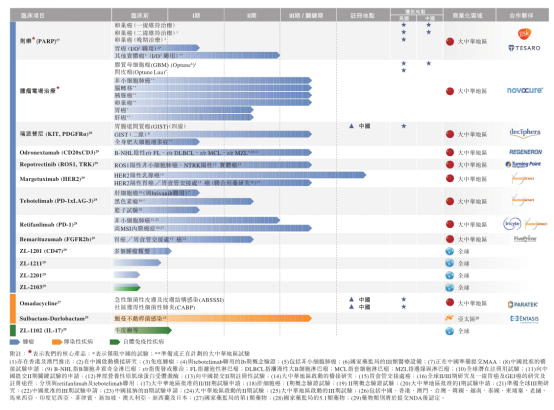Click the green autoimmune legend swatch
The image size is (554, 410).
coord(115,342)
